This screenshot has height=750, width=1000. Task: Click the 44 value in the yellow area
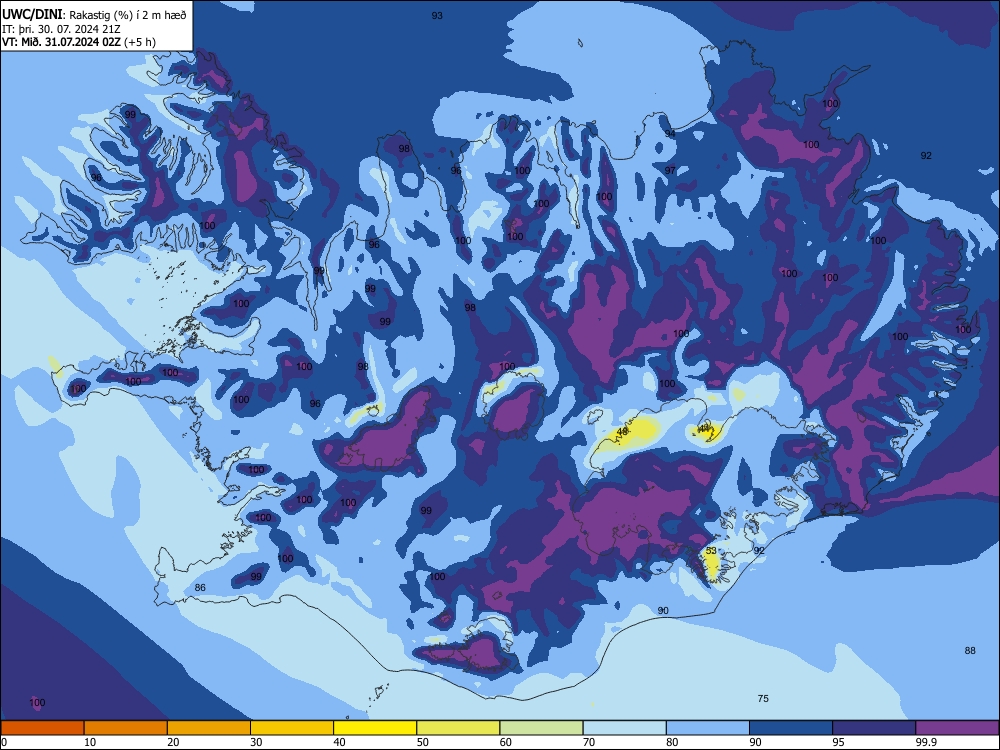(705, 429)
